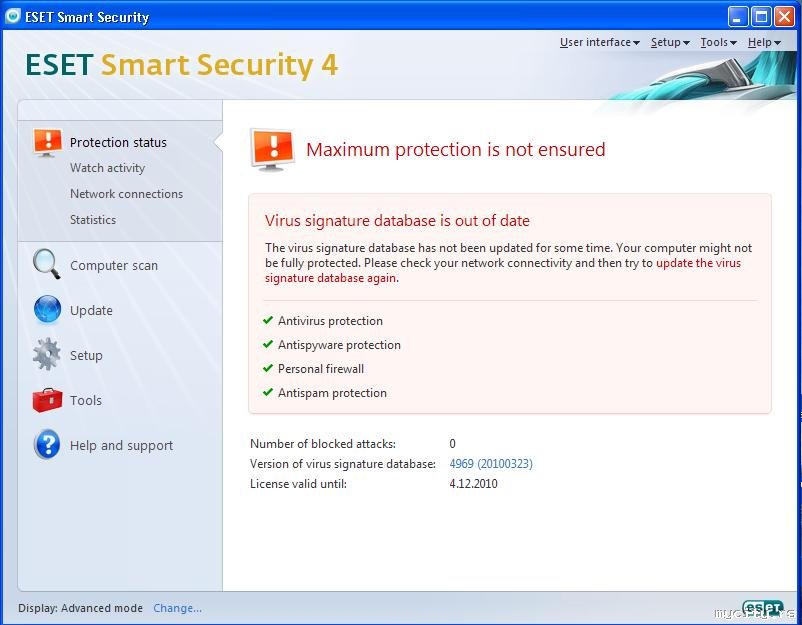Click green checkmark beside Antispam protection
Screen dimensions: 802x625
click(268, 392)
